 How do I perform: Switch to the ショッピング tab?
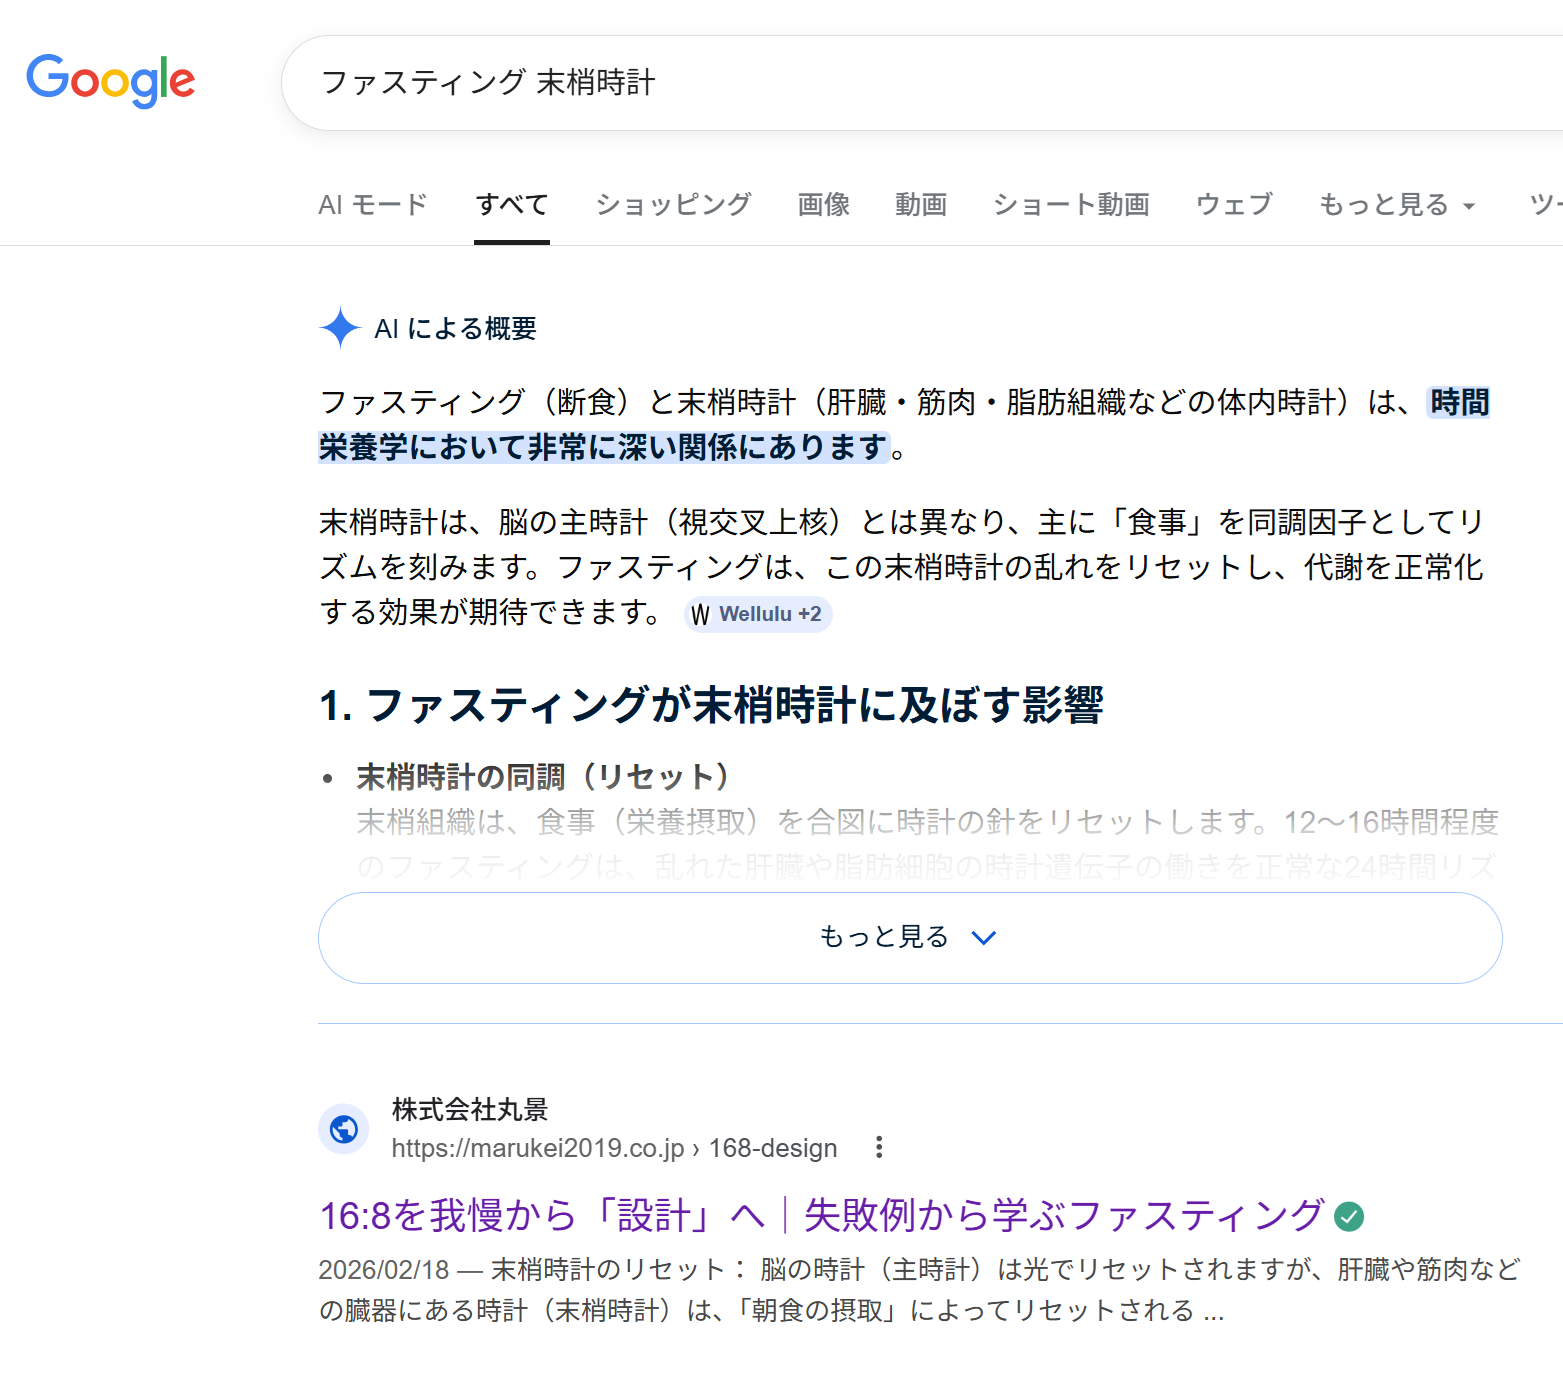pos(672,205)
